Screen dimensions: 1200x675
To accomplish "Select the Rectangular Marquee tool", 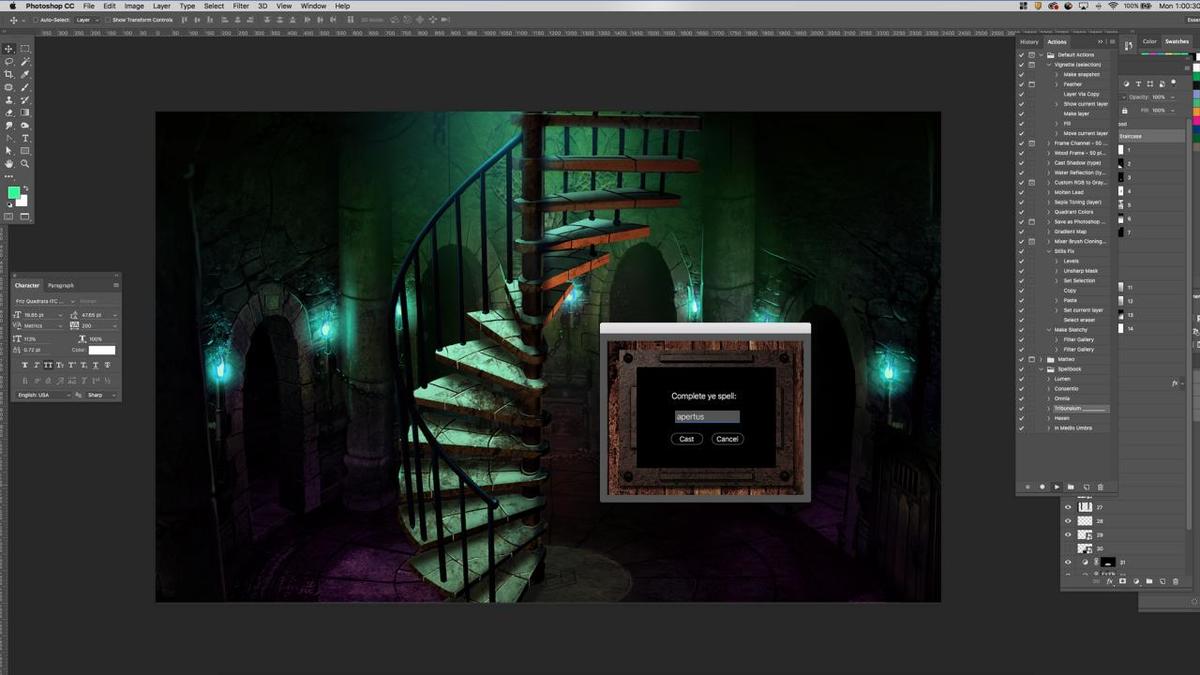I will 25,49.
